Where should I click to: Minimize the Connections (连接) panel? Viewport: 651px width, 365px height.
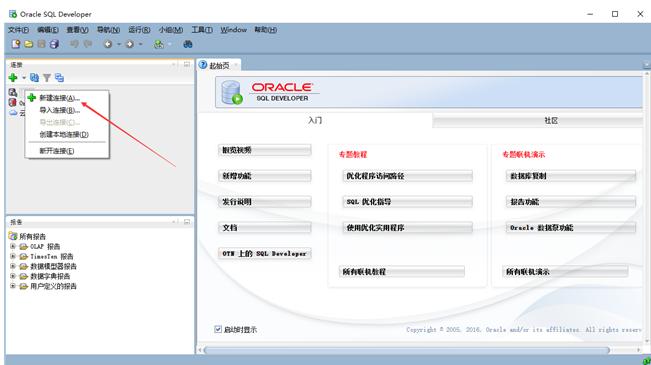187,65
